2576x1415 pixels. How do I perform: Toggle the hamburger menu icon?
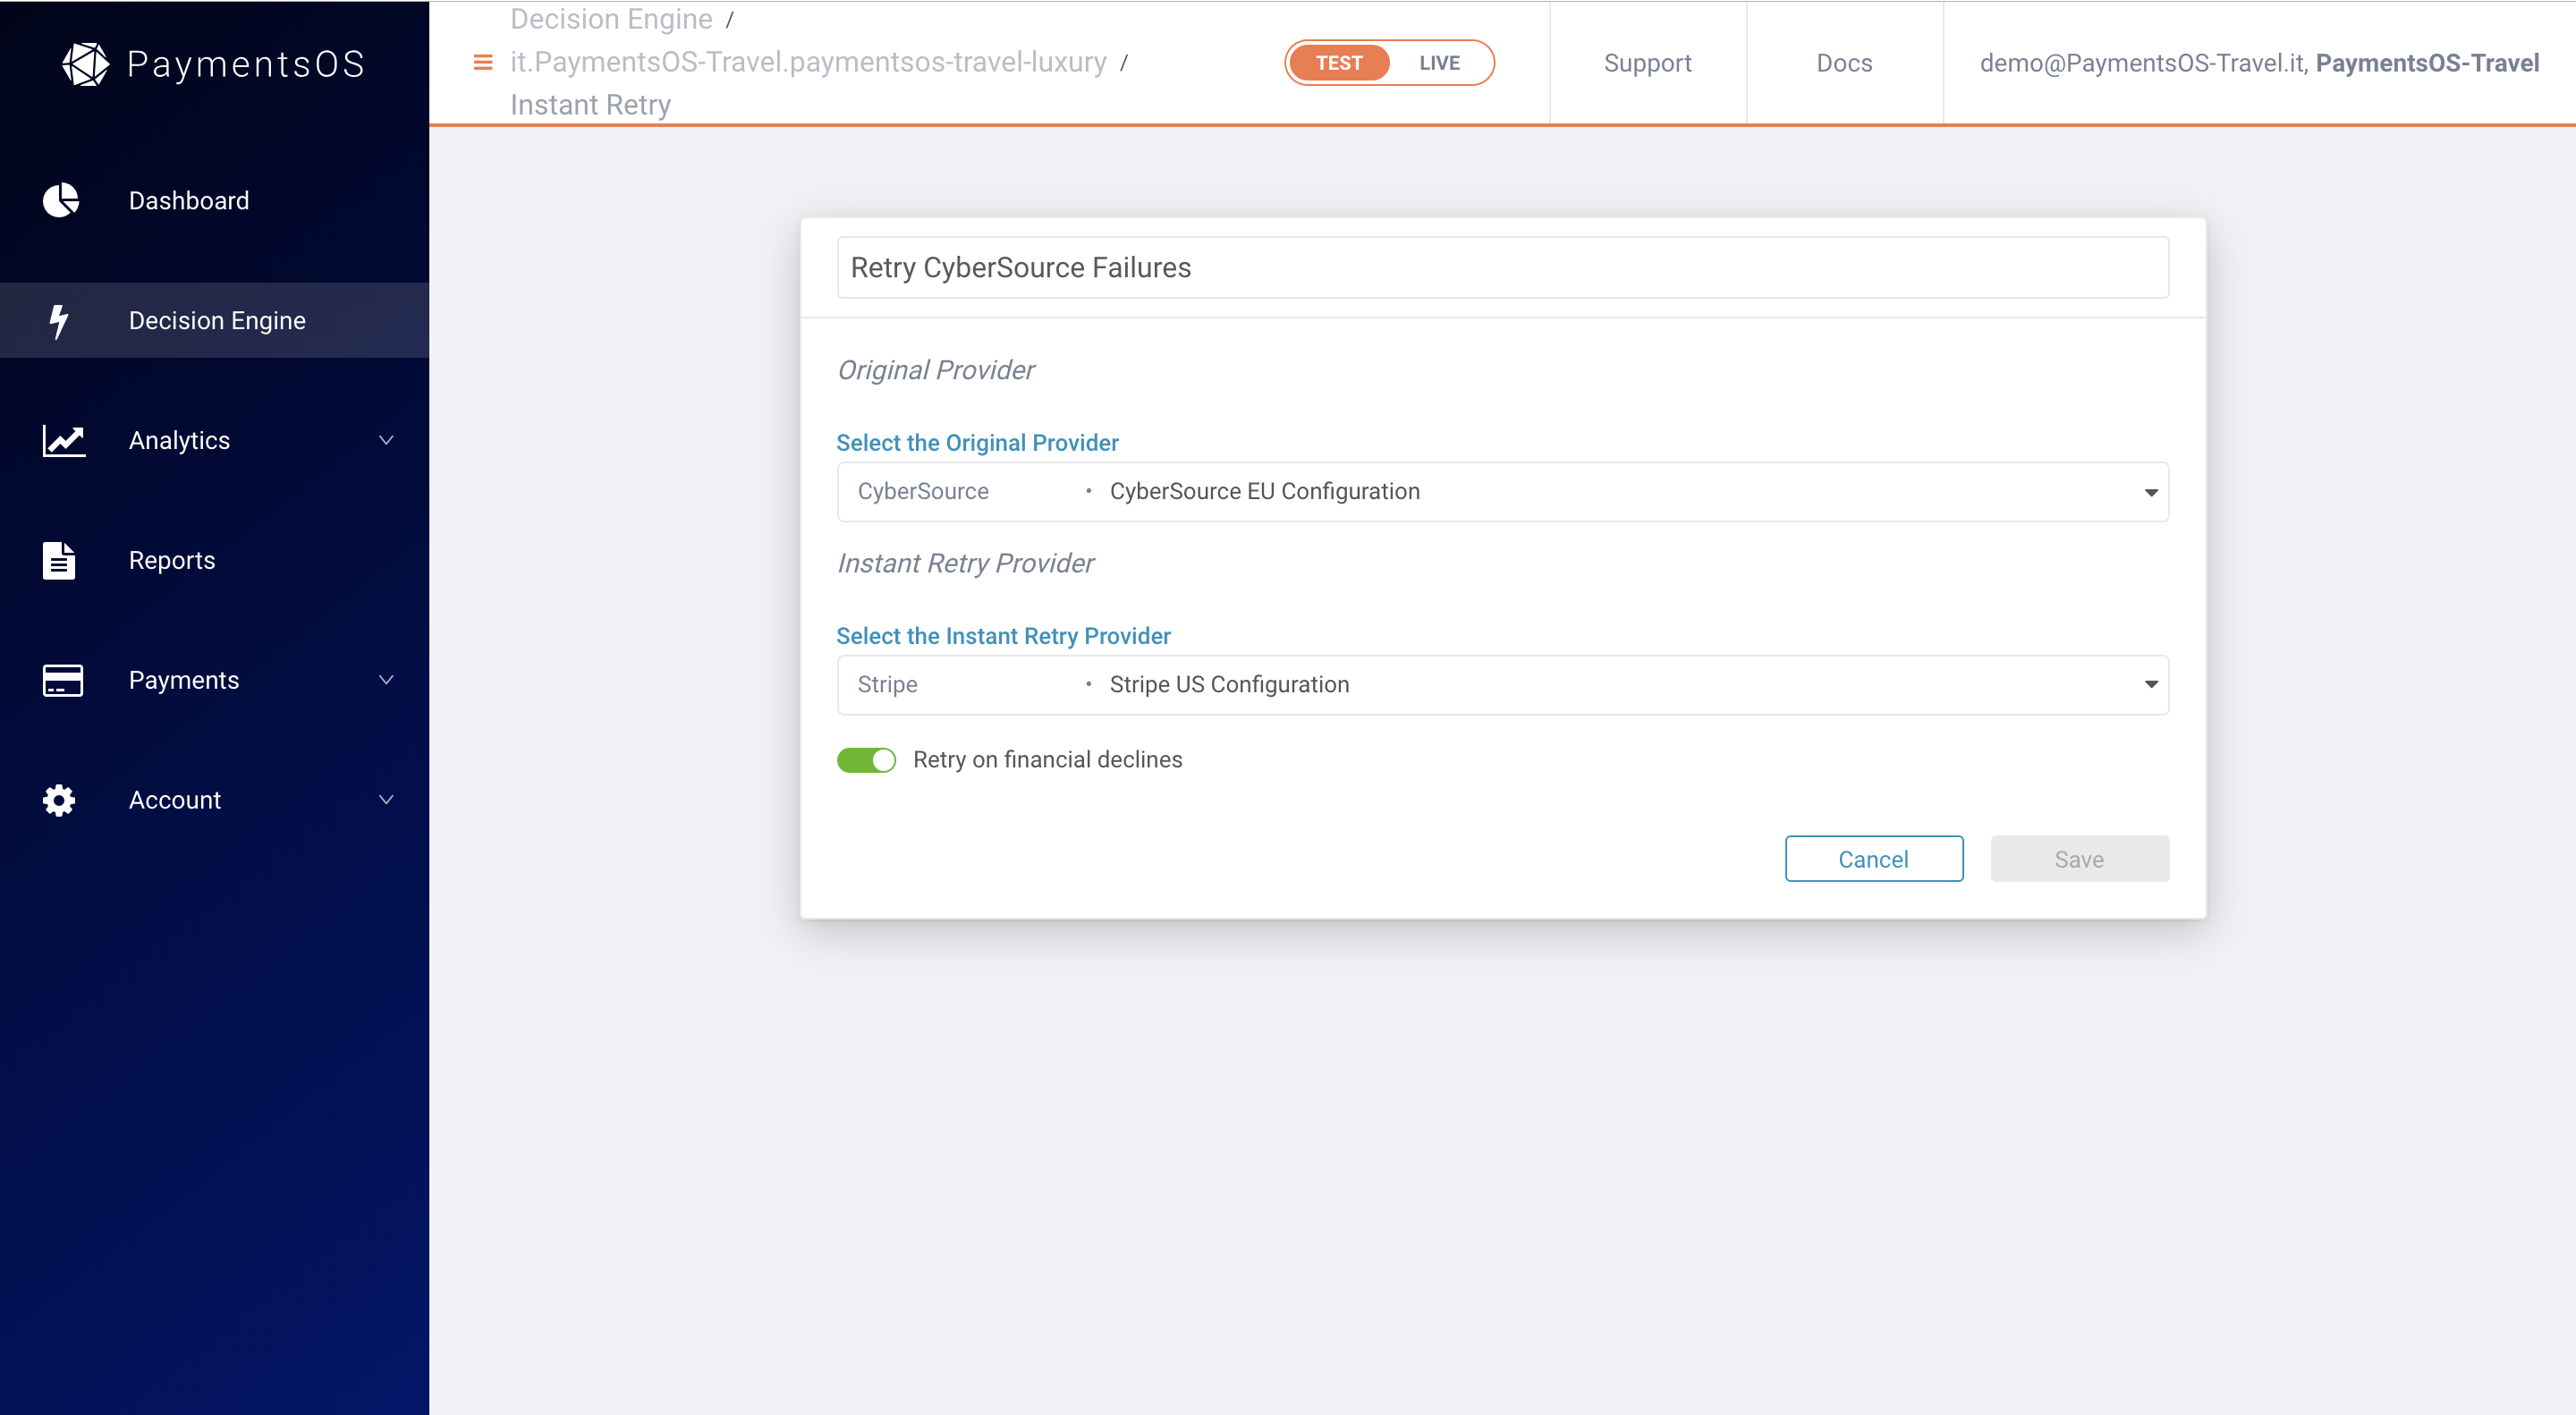[483, 62]
